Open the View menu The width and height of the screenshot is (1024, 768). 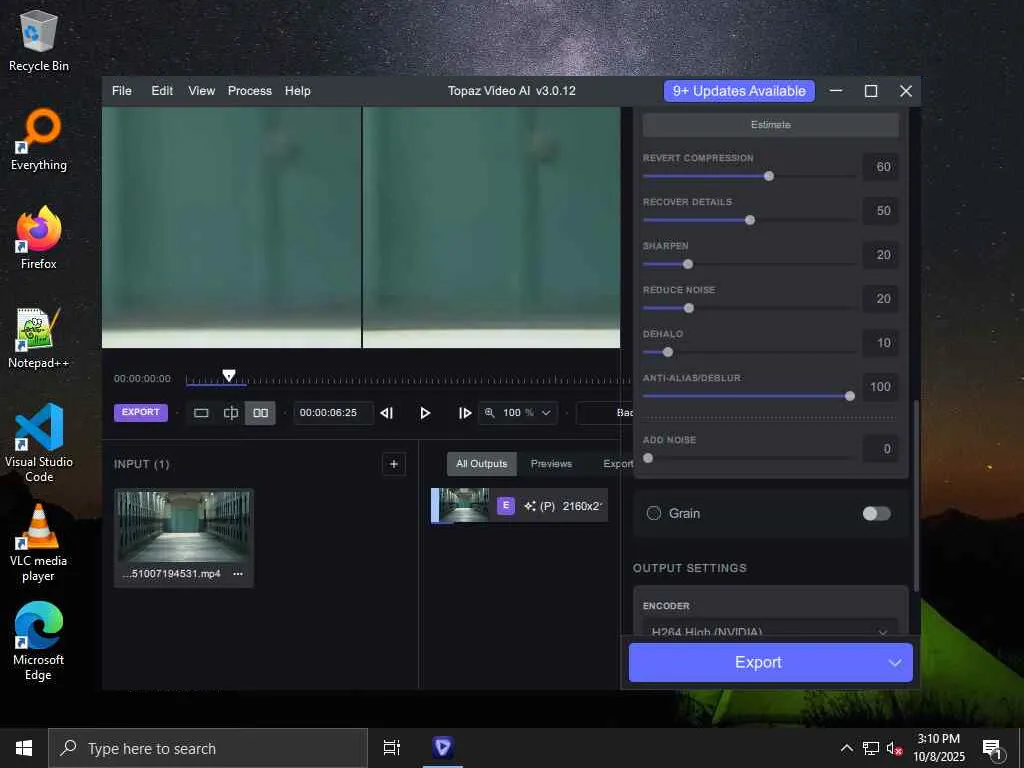(201, 91)
